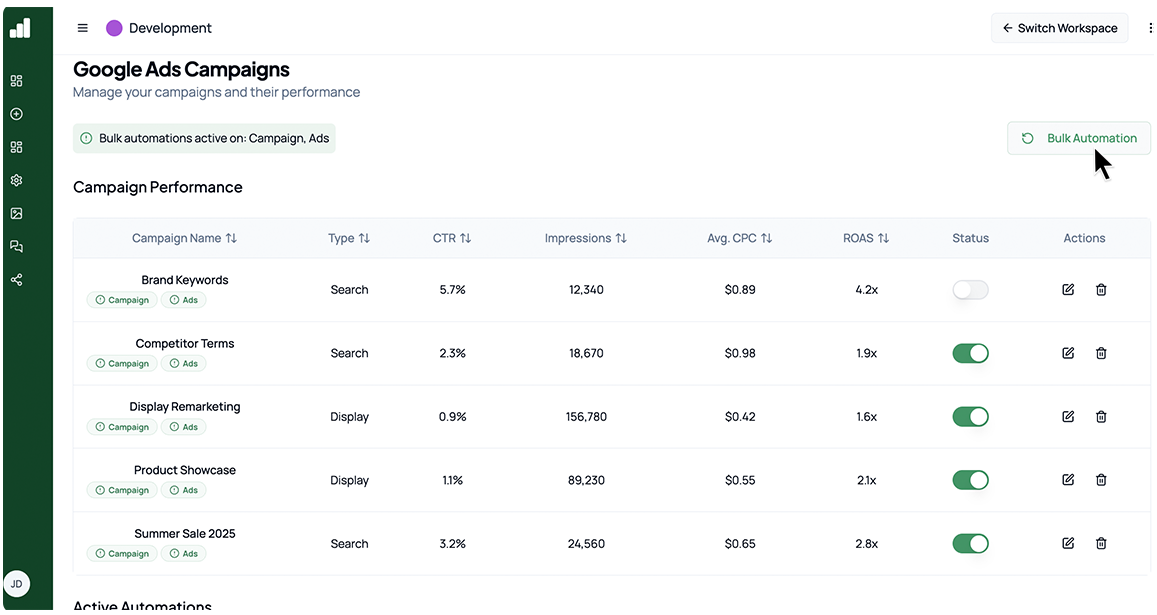
Task: Sort by Avg. CPC column
Action: [x=739, y=238]
